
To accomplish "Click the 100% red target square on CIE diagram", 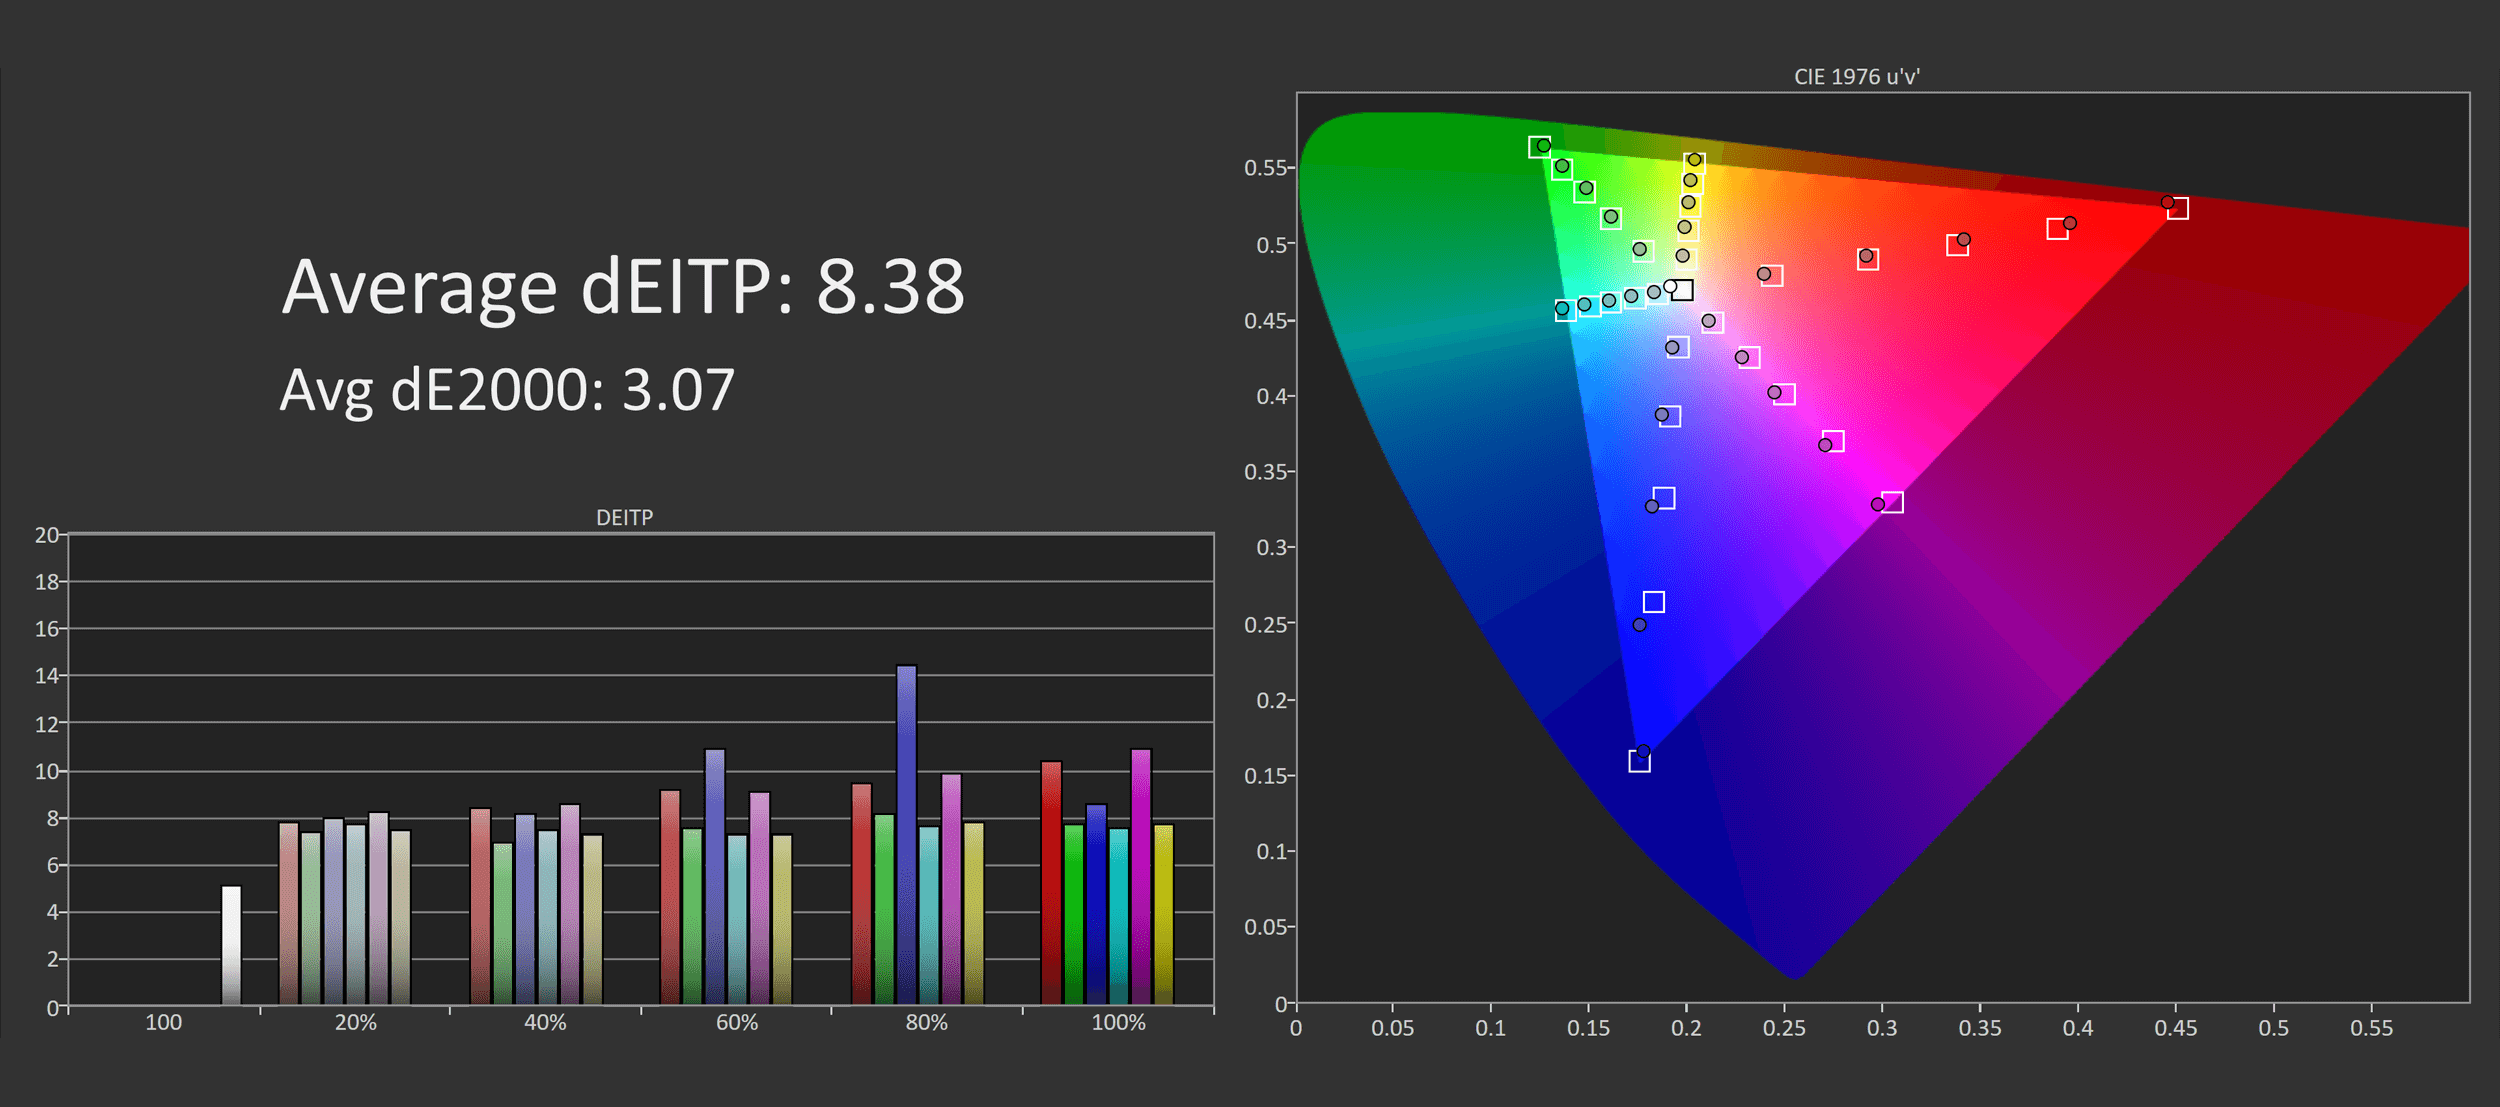I will pyautogui.click(x=2177, y=208).
